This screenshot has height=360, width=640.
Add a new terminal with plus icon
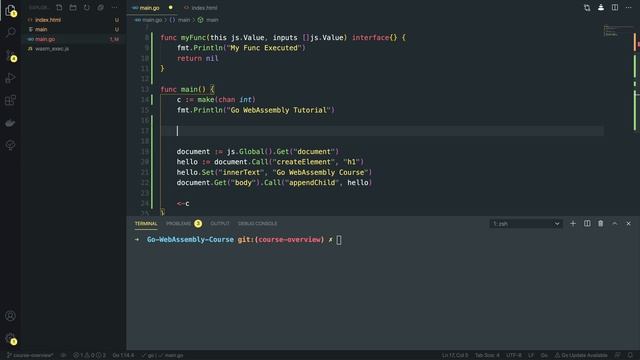pyautogui.click(x=573, y=223)
